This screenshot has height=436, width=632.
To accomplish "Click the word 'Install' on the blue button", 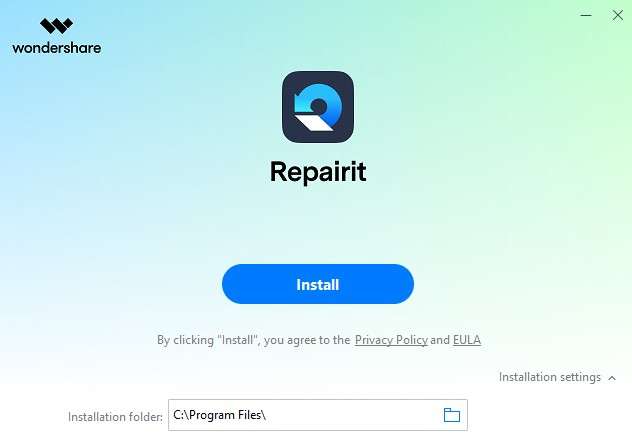I will [x=318, y=284].
